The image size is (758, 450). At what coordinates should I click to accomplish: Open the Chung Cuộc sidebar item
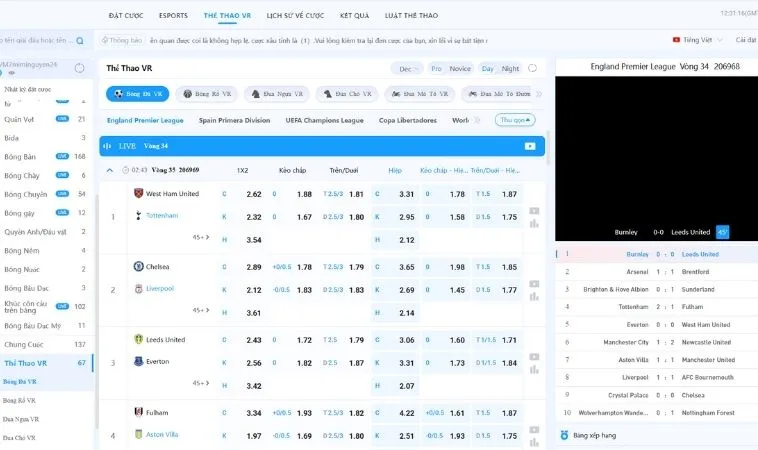(x=46, y=344)
